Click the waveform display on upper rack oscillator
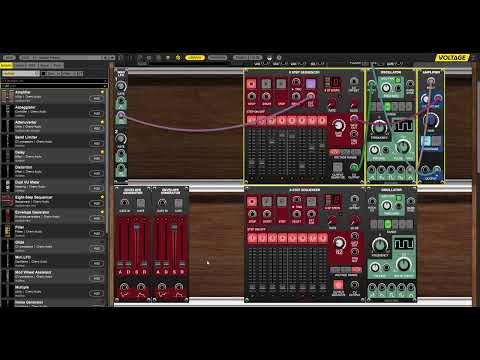 coord(404,126)
